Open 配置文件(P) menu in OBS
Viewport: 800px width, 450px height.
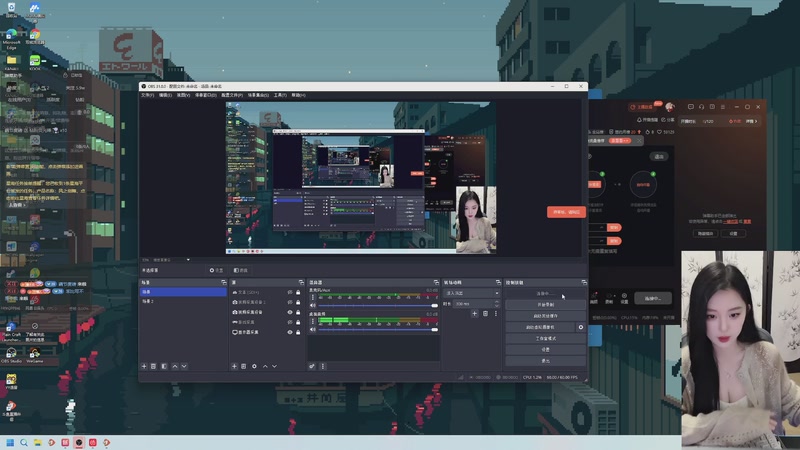pyautogui.click(x=232, y=95)
